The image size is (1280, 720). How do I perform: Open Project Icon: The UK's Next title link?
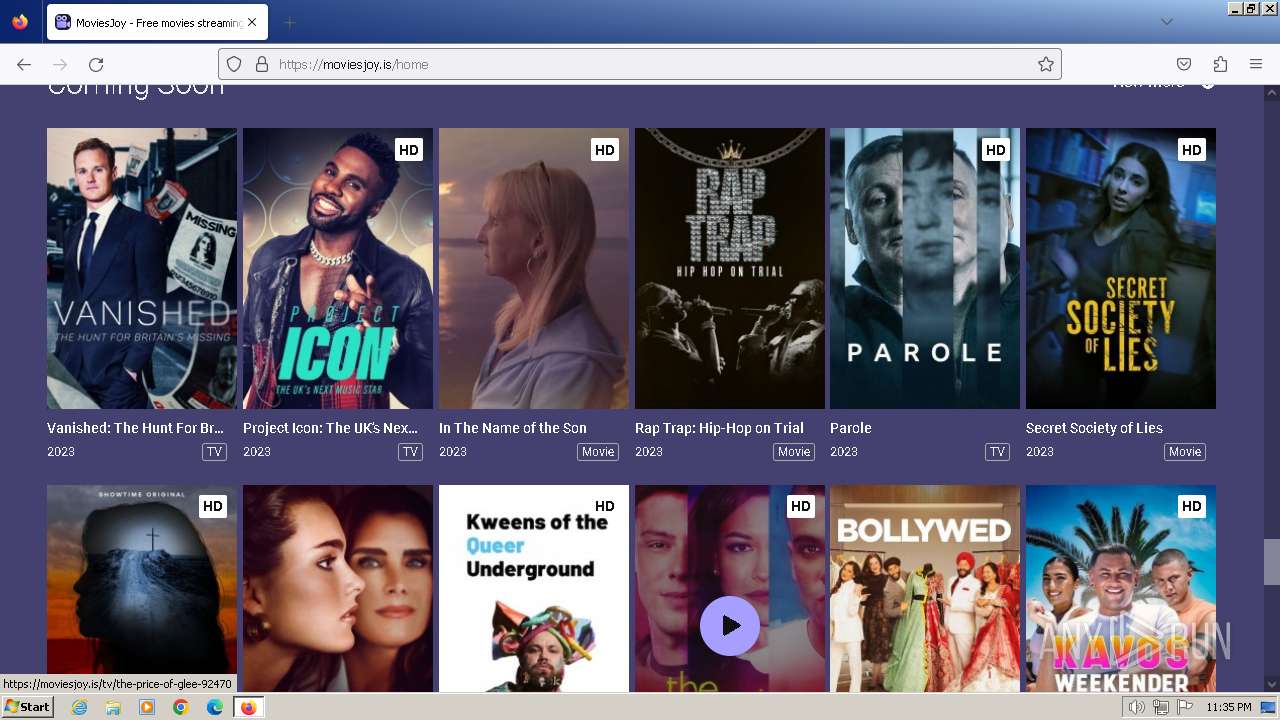click(330, 428)
